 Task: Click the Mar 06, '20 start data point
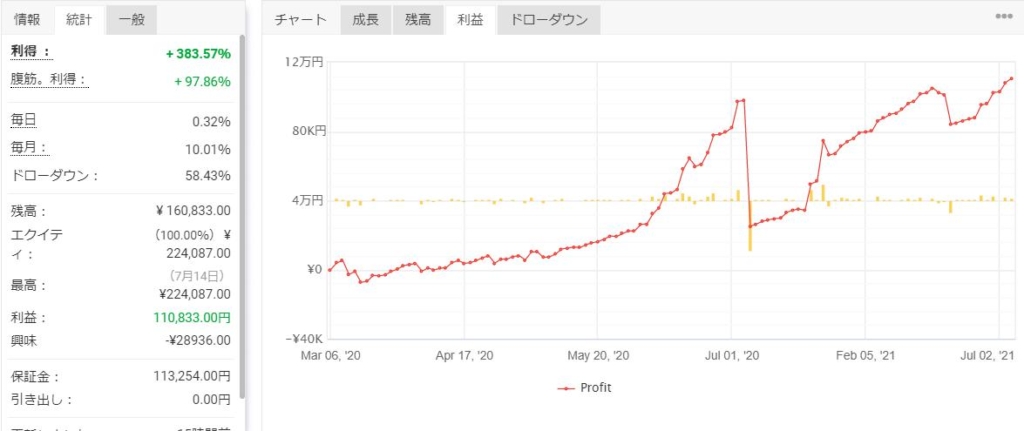[329, 270]
